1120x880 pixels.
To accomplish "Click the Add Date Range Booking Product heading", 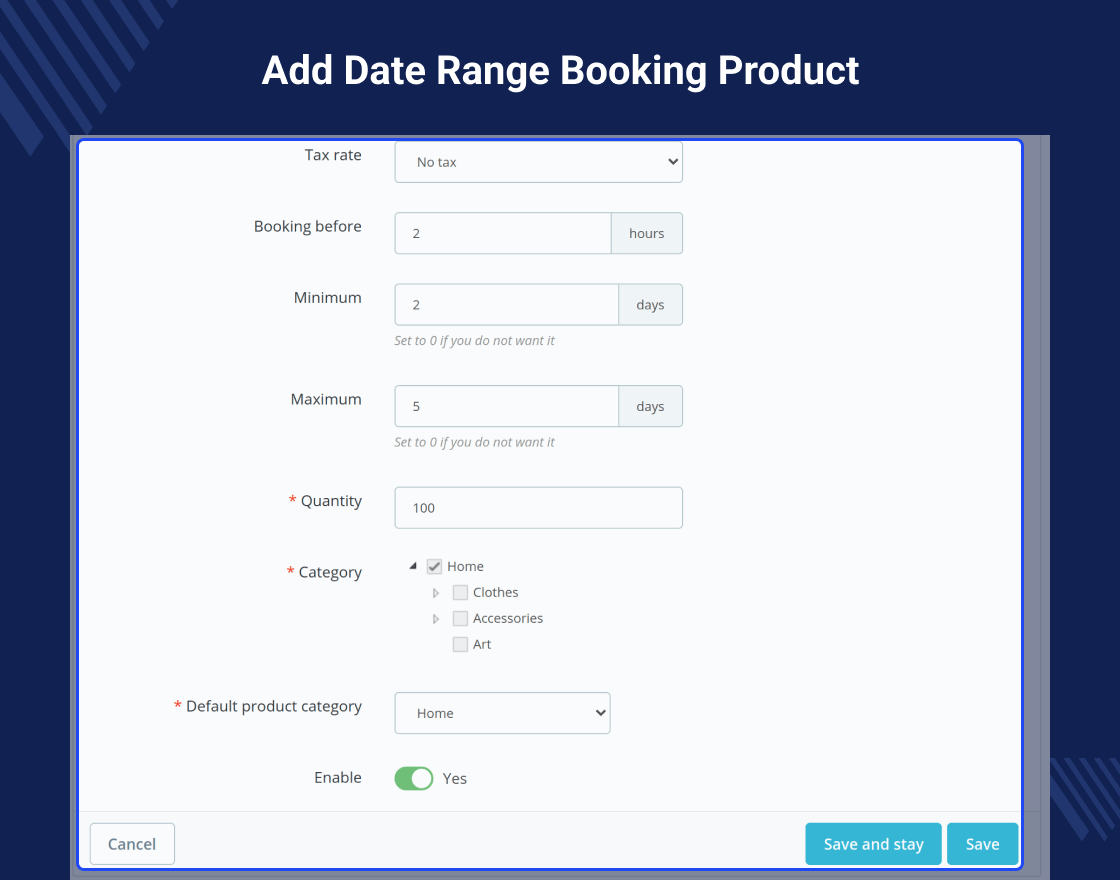I will 560,70.
